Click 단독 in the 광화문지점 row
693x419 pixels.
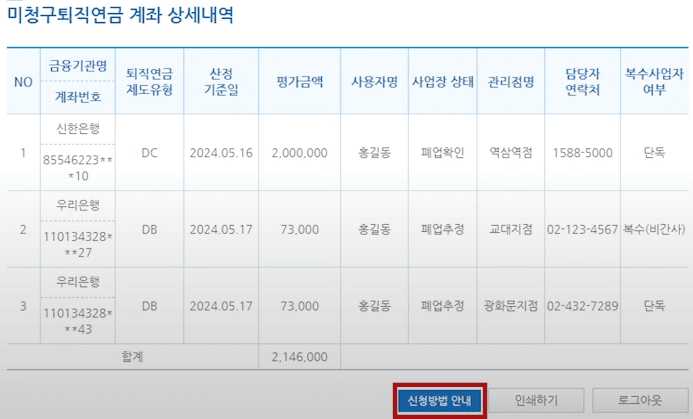tap(654, 306)
